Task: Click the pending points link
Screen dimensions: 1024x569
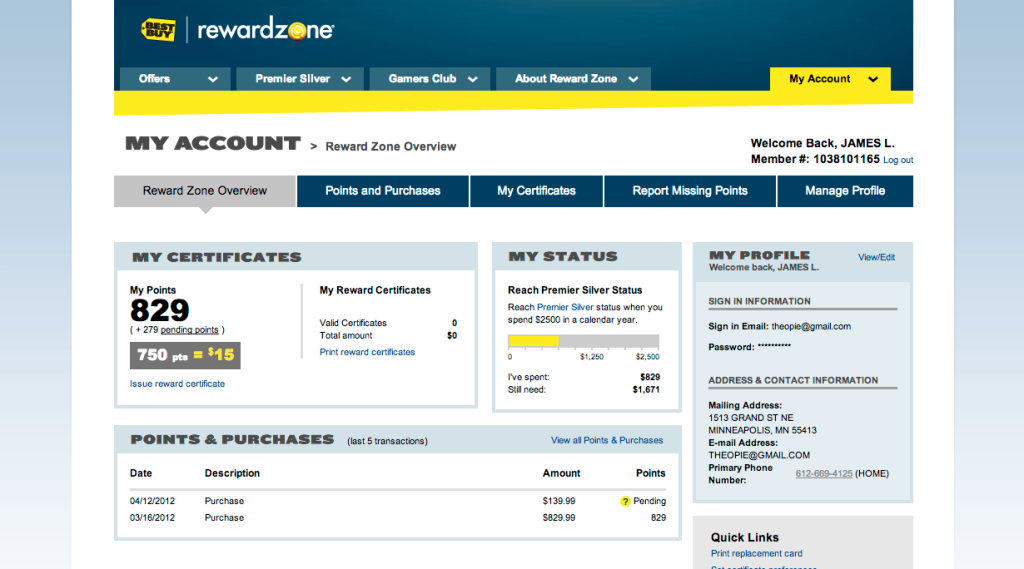Action: [190, 330]
